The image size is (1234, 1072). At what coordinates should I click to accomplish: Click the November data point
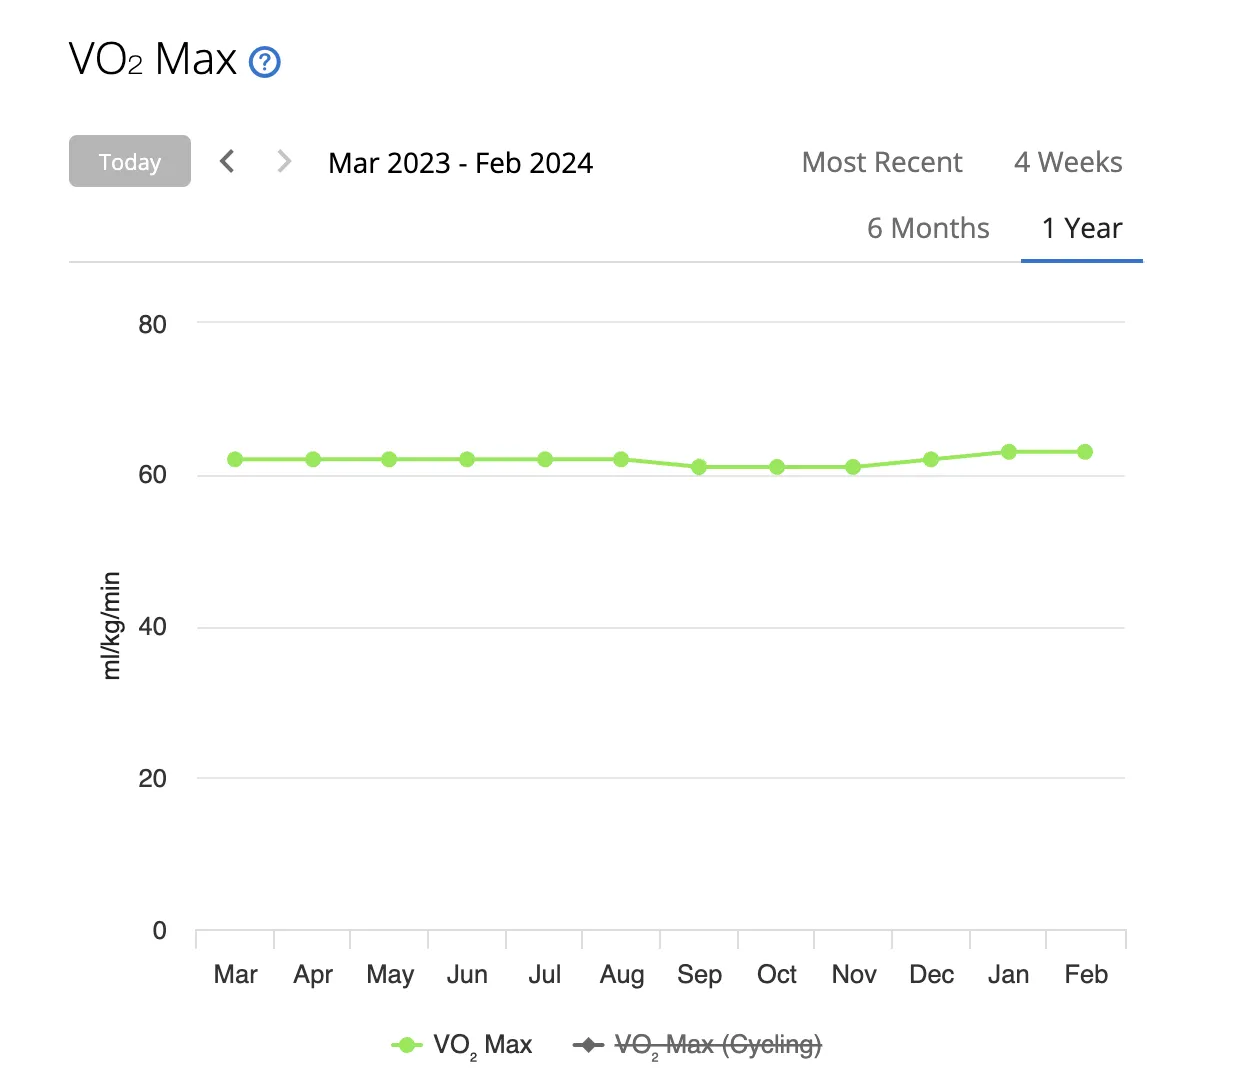(x=853, y=467)
